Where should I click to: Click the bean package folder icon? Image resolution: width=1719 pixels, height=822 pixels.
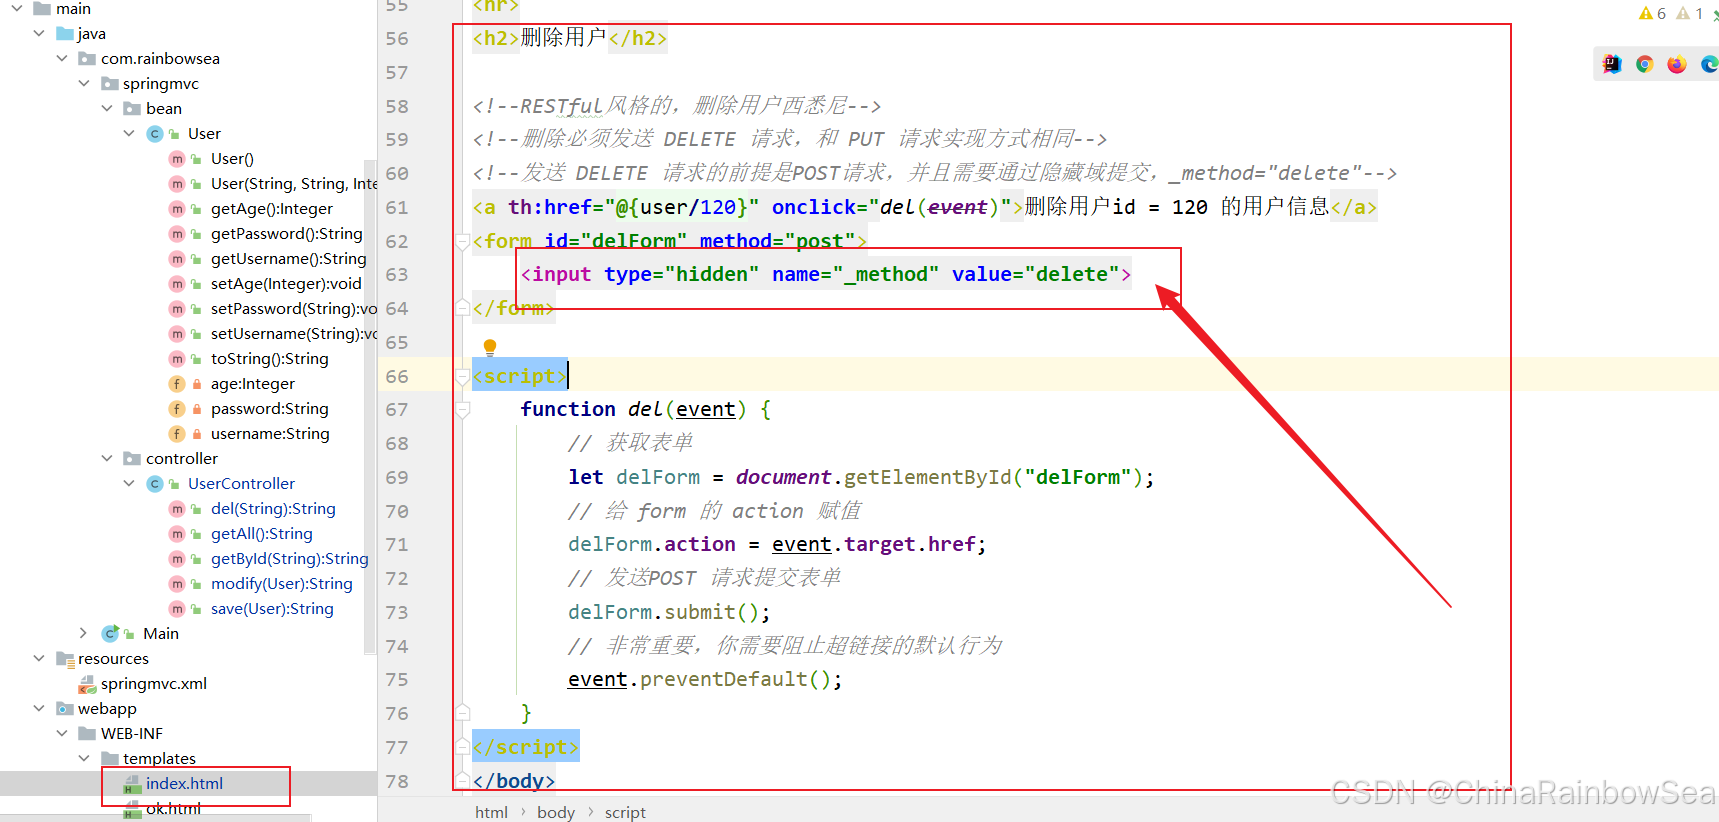coord(132,109)
